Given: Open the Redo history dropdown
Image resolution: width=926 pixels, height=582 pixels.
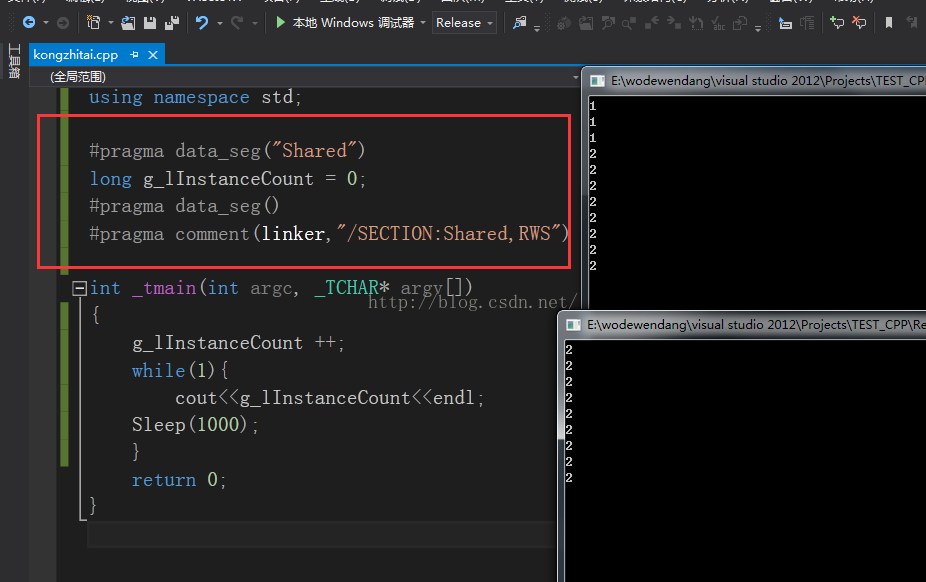Looking at the screenshot, I should coord(255,23).
